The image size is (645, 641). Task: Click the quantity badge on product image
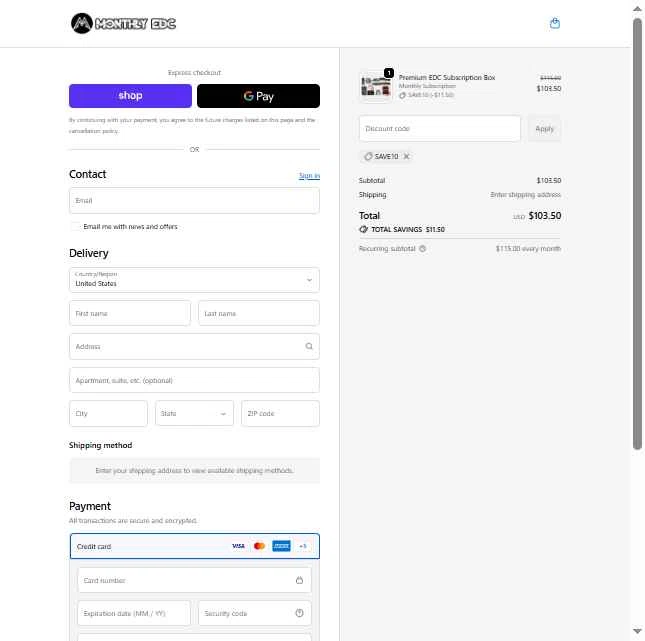click(389, 73)
